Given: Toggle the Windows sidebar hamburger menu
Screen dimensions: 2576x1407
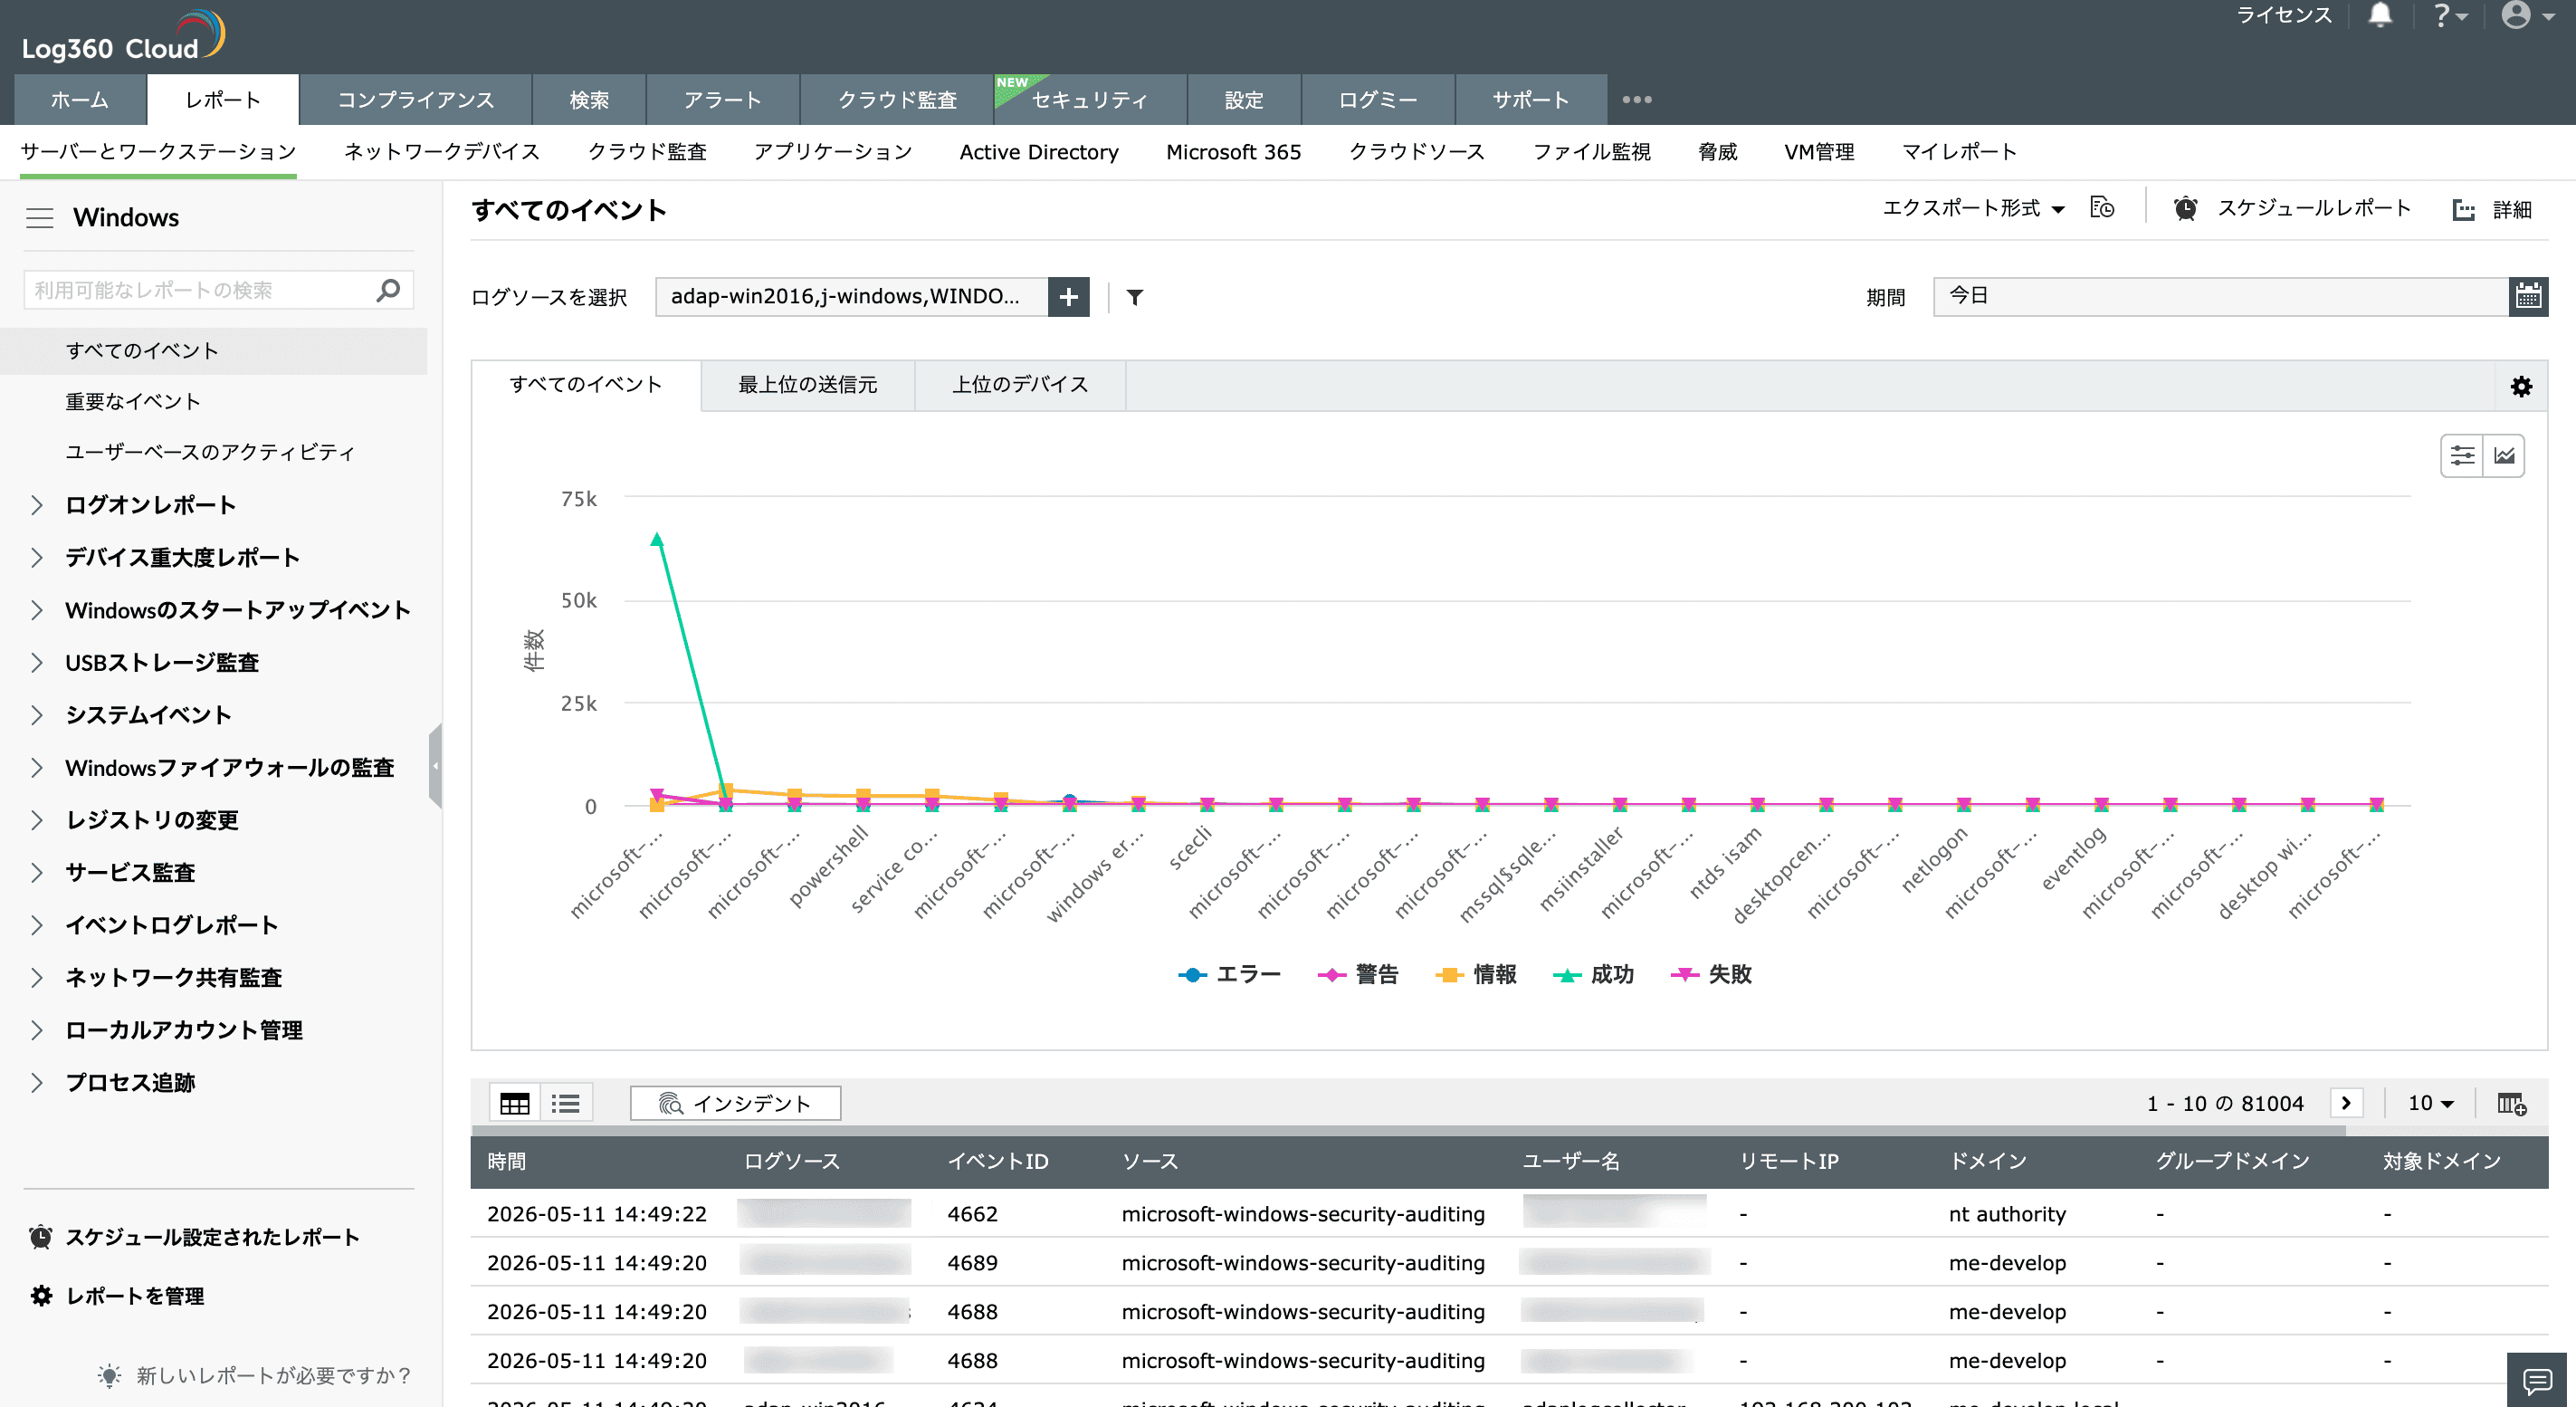Looking at the screenshot, I should point(40,217).
